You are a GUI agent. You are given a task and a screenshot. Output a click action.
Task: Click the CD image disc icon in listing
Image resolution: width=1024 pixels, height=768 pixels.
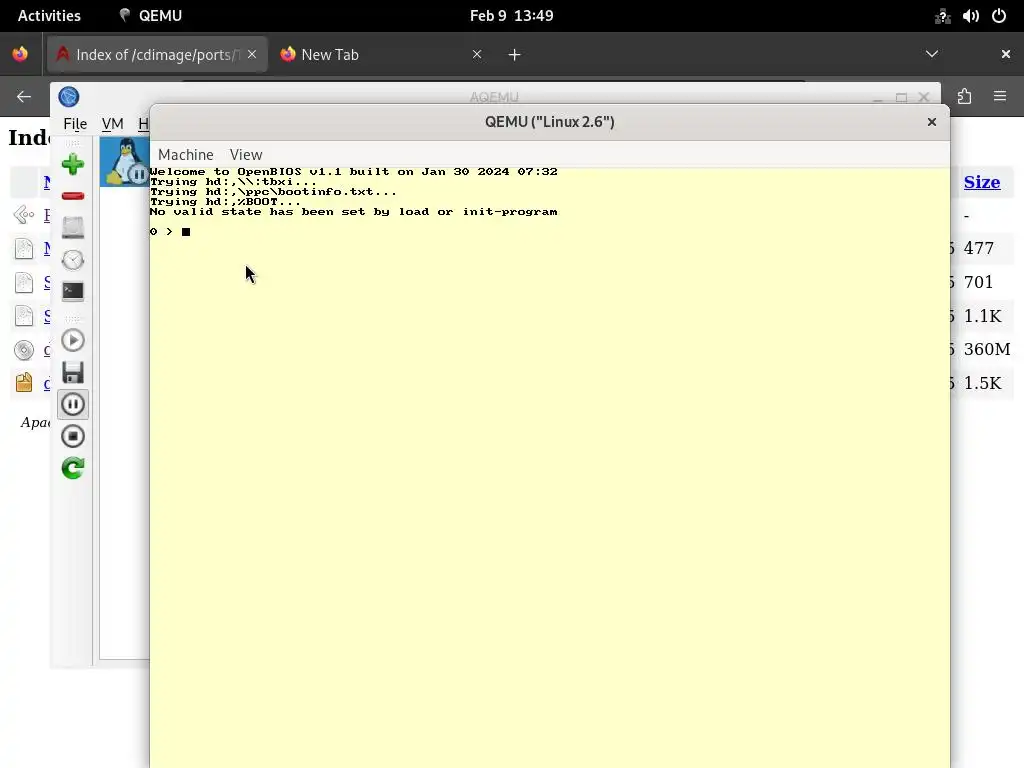point(24,350)
